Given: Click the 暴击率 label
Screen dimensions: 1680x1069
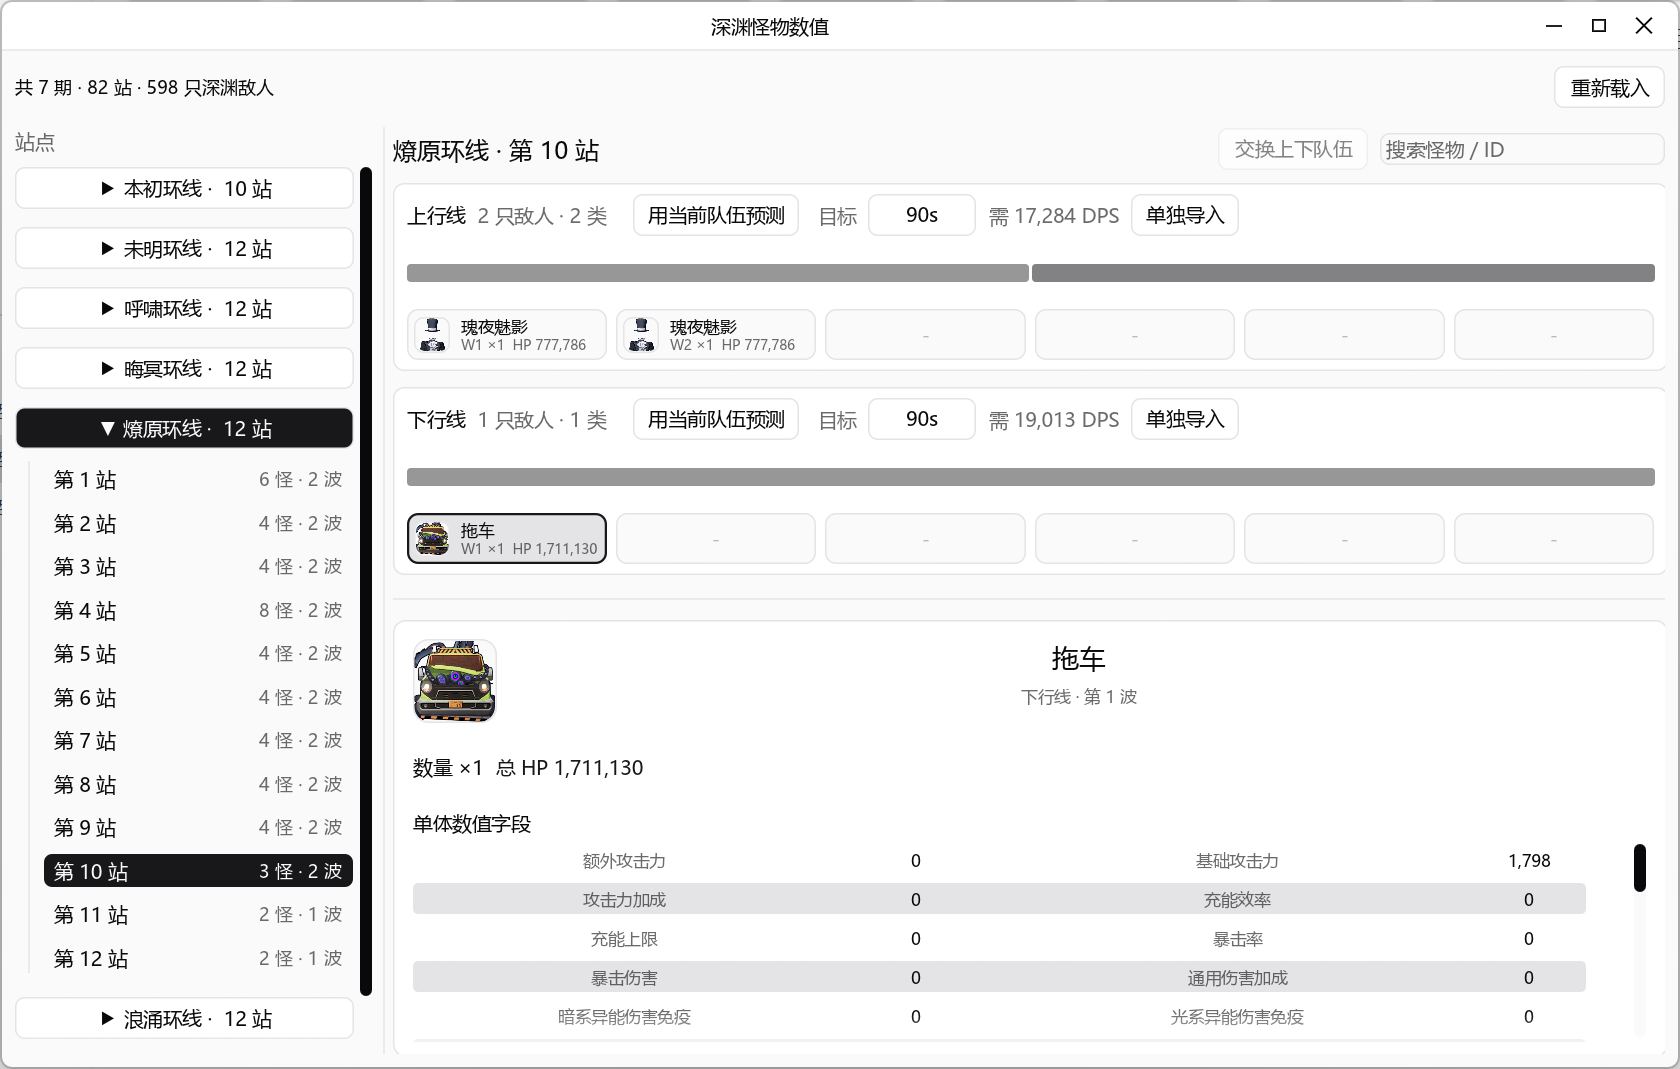Looking at the screenshot, I should click(x=1237, y=939).
